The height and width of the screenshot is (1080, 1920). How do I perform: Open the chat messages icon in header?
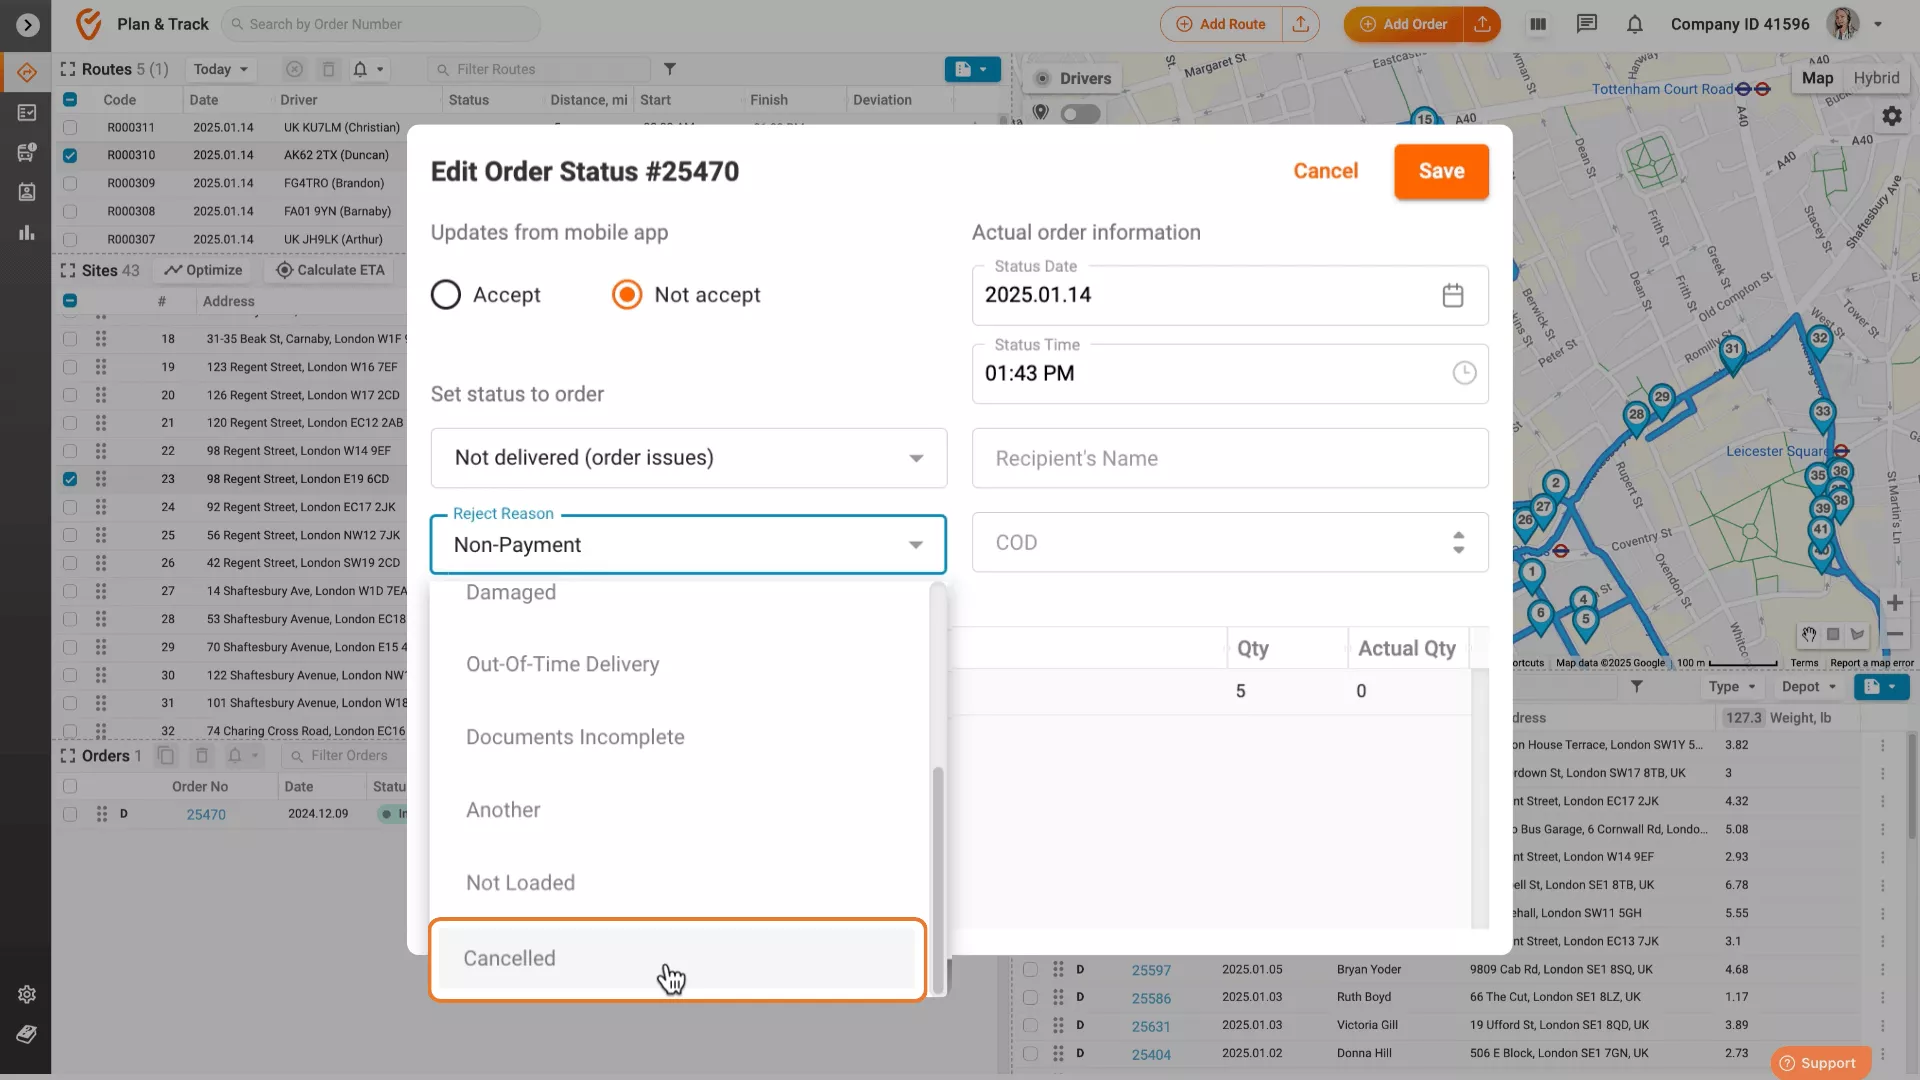[x=1586, y=24]
